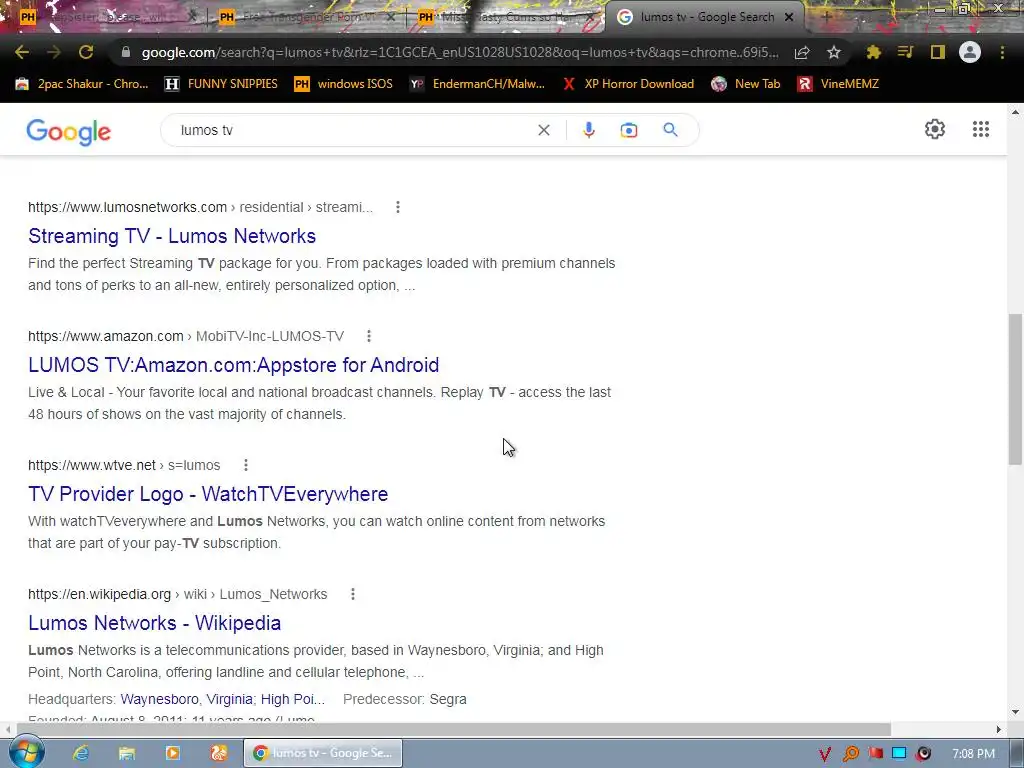Clear the search box with the X icon
Image resolution: width=1024 pixels, height=768 pixels.
click(x=543, y=130)
